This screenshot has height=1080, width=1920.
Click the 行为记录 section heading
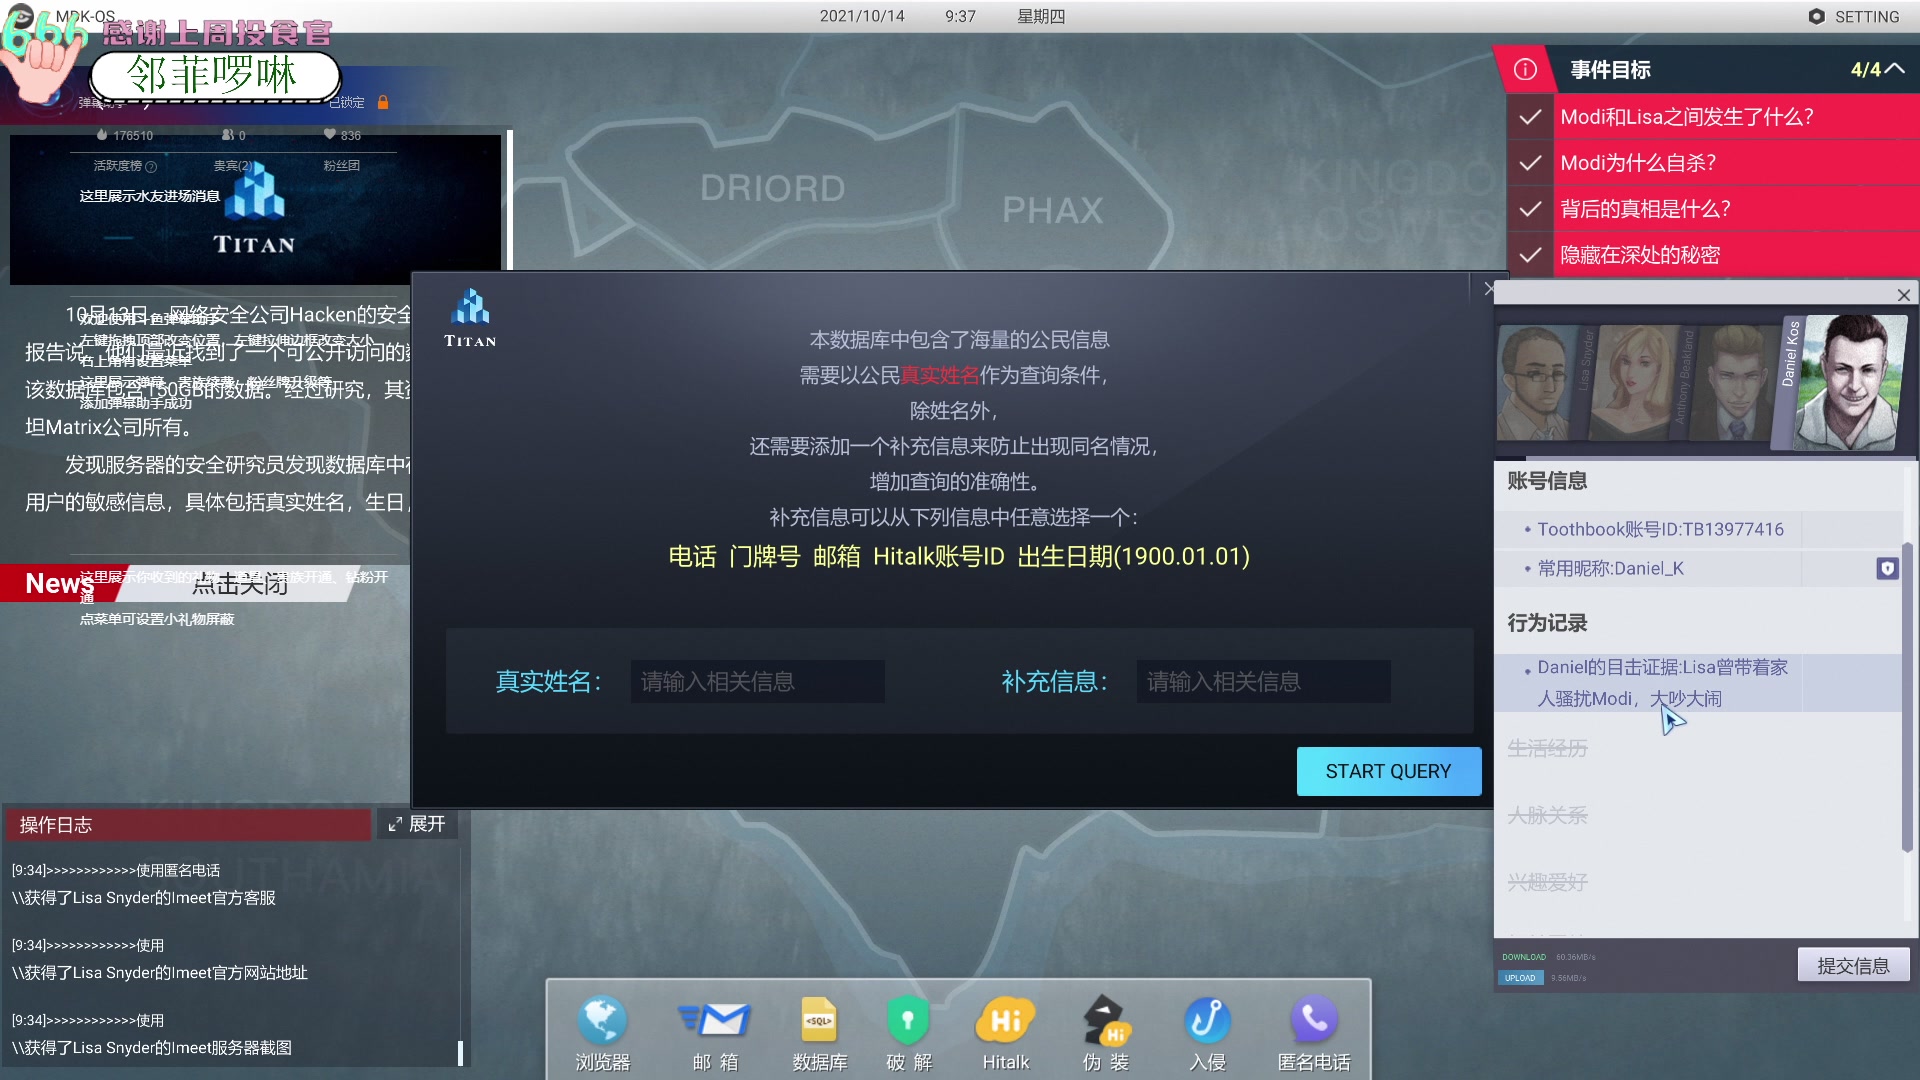coord(1547,623)
